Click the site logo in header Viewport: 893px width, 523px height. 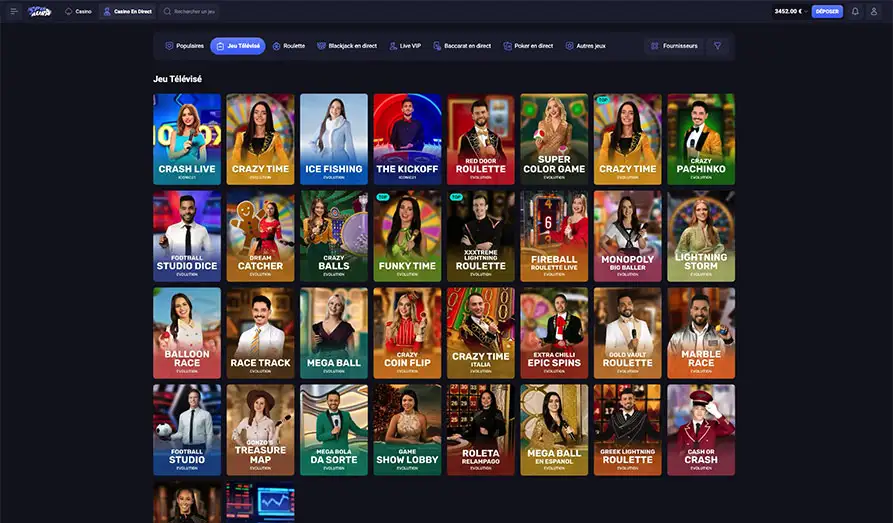(40, 11)
